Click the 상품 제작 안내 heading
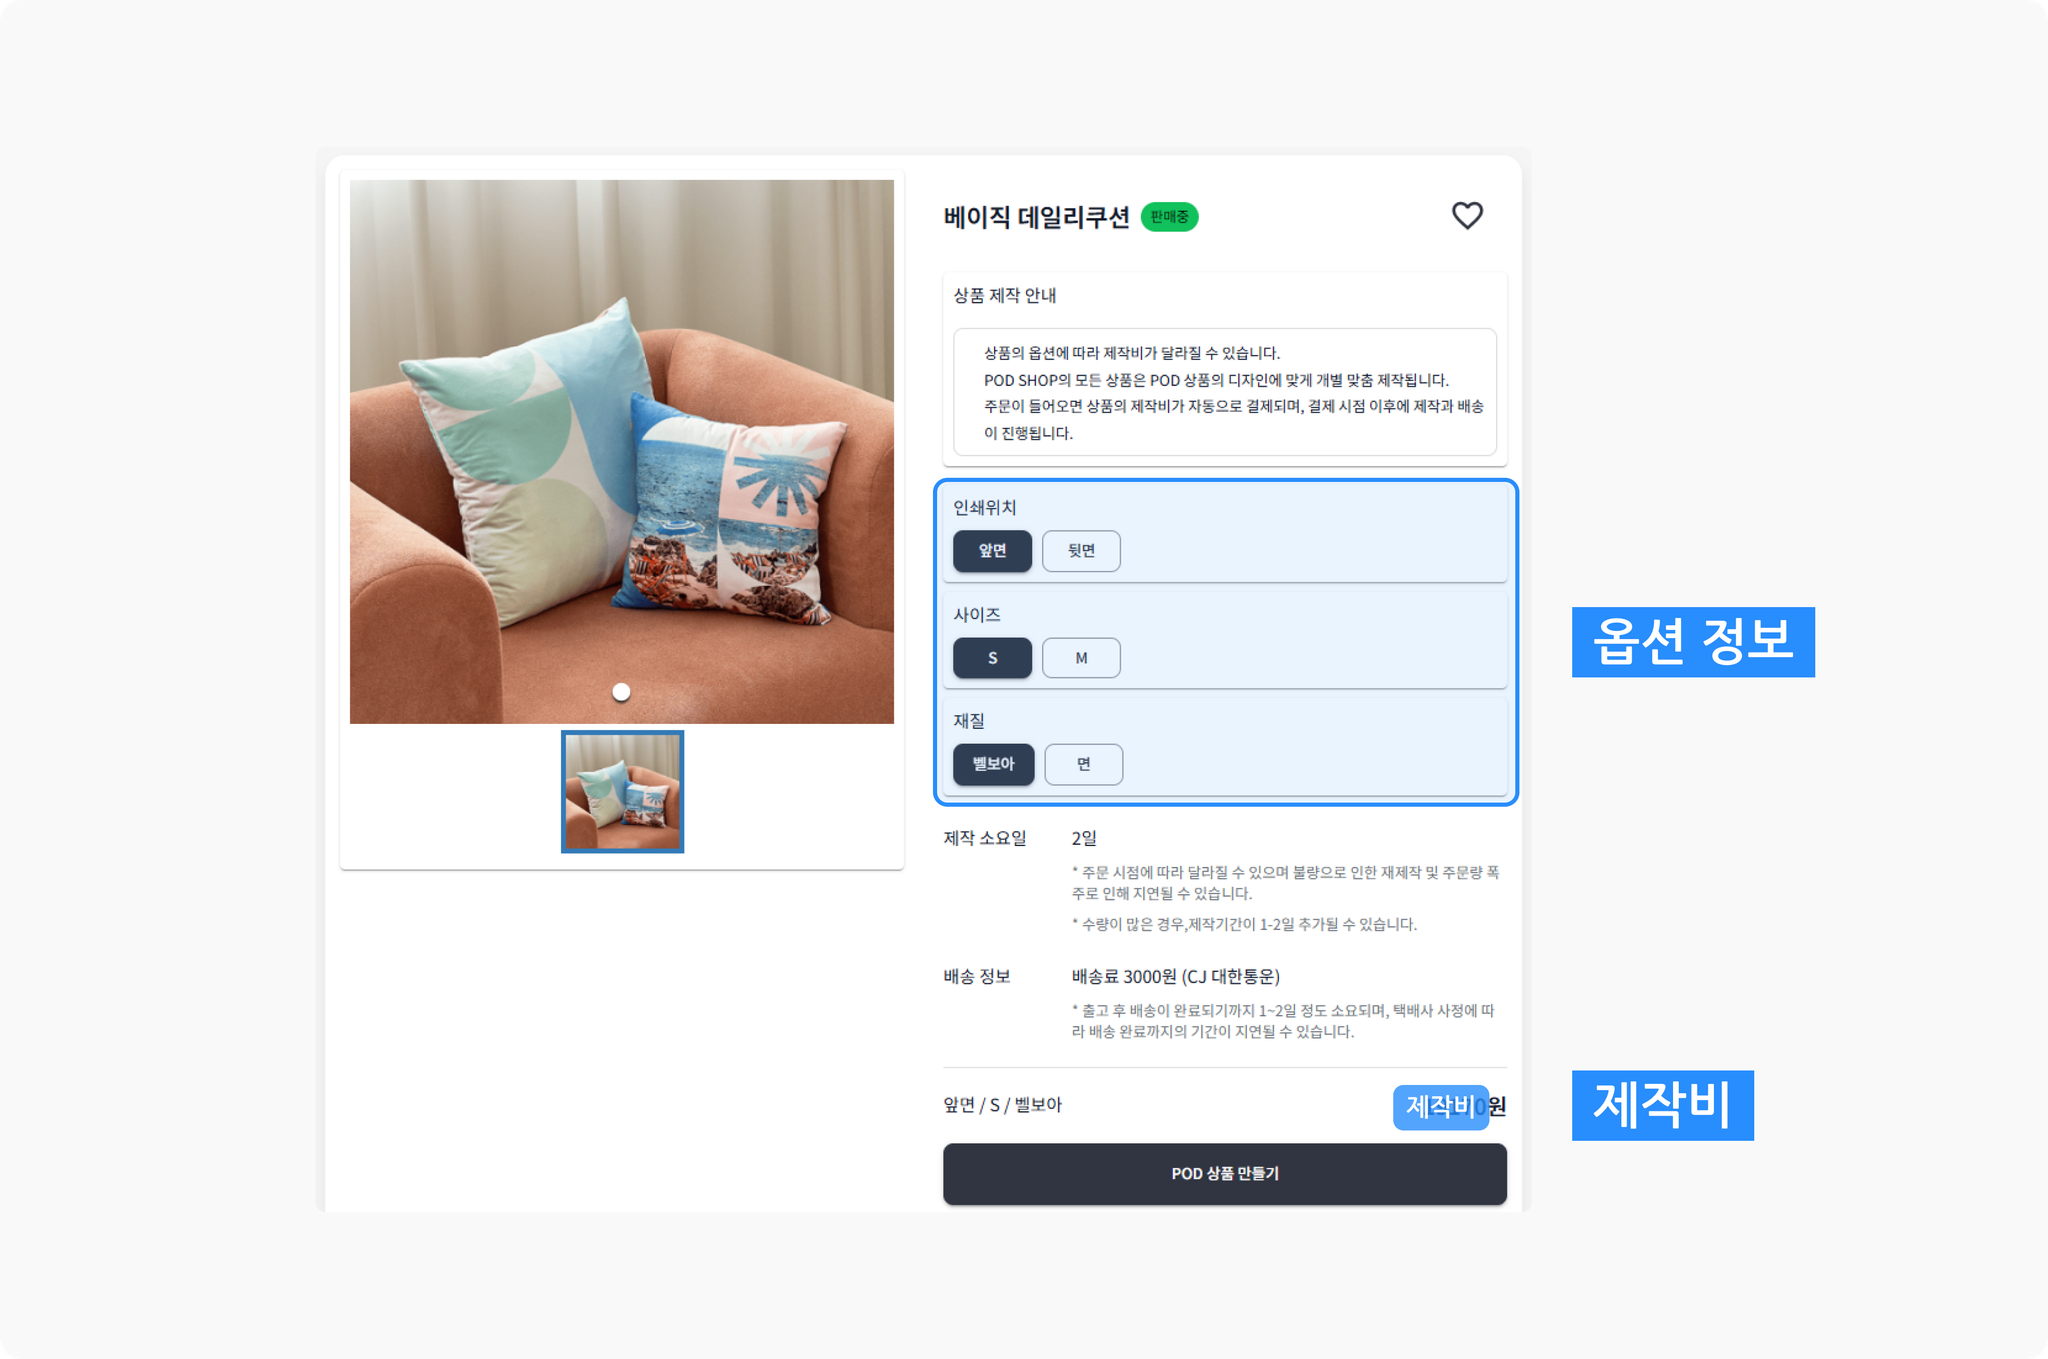This screenshot has width=2048, height=1359. coord(1004,296)
